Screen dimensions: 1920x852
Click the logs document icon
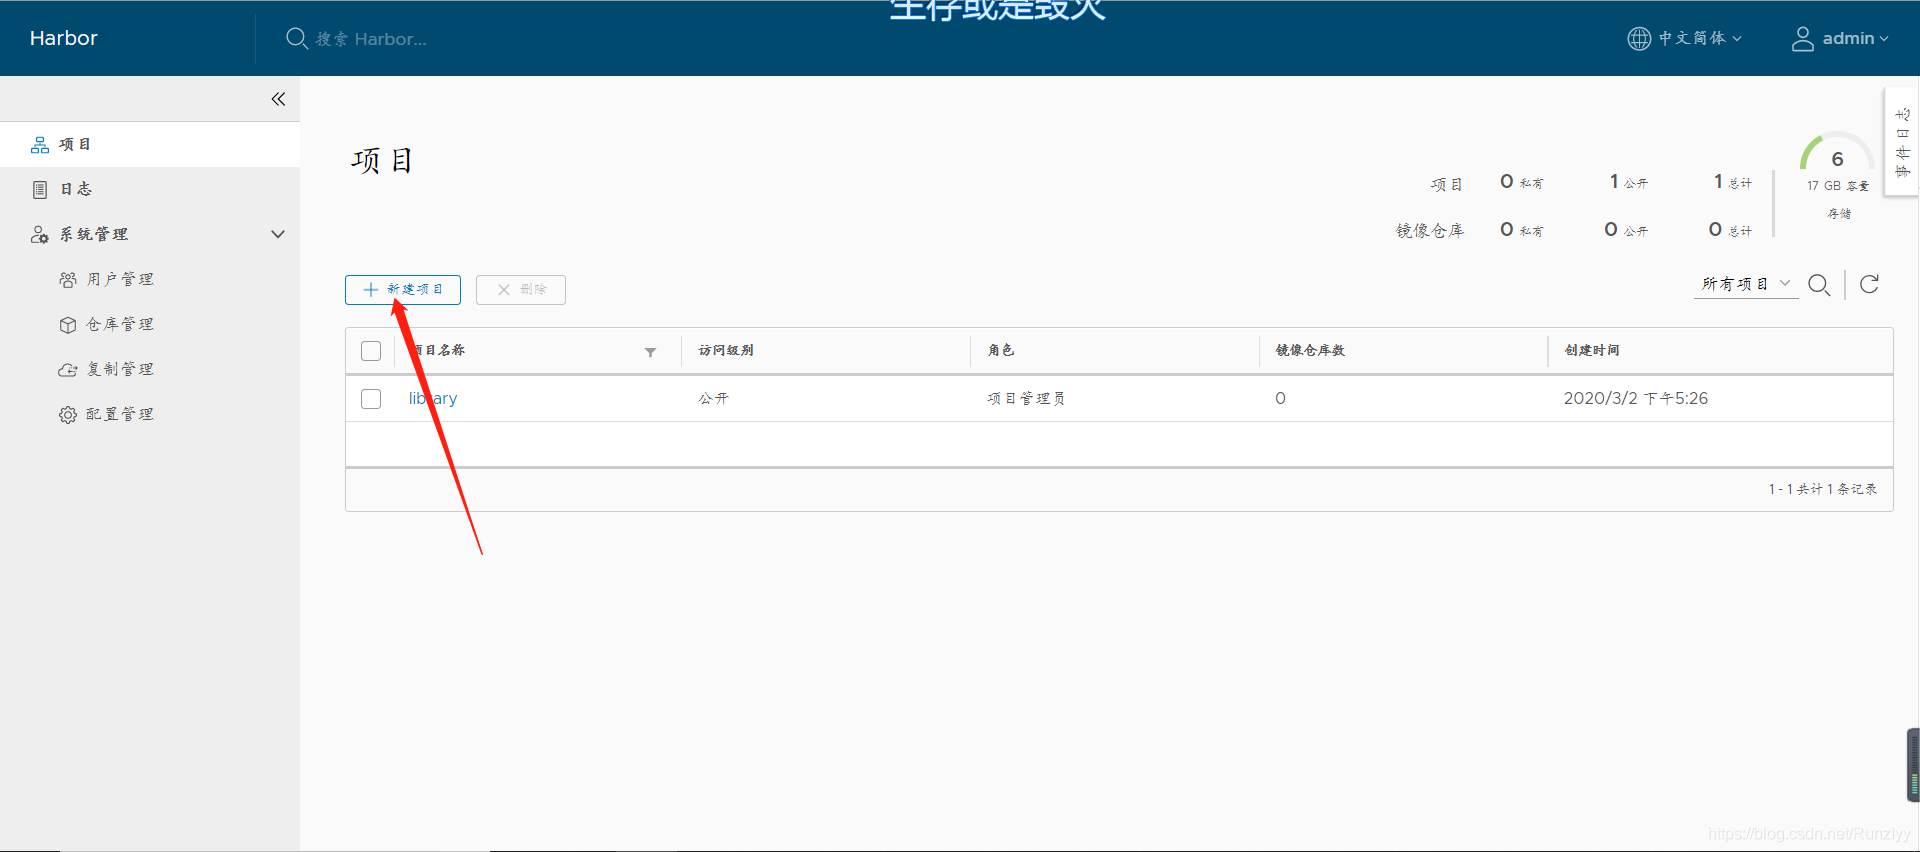[40, 189]
